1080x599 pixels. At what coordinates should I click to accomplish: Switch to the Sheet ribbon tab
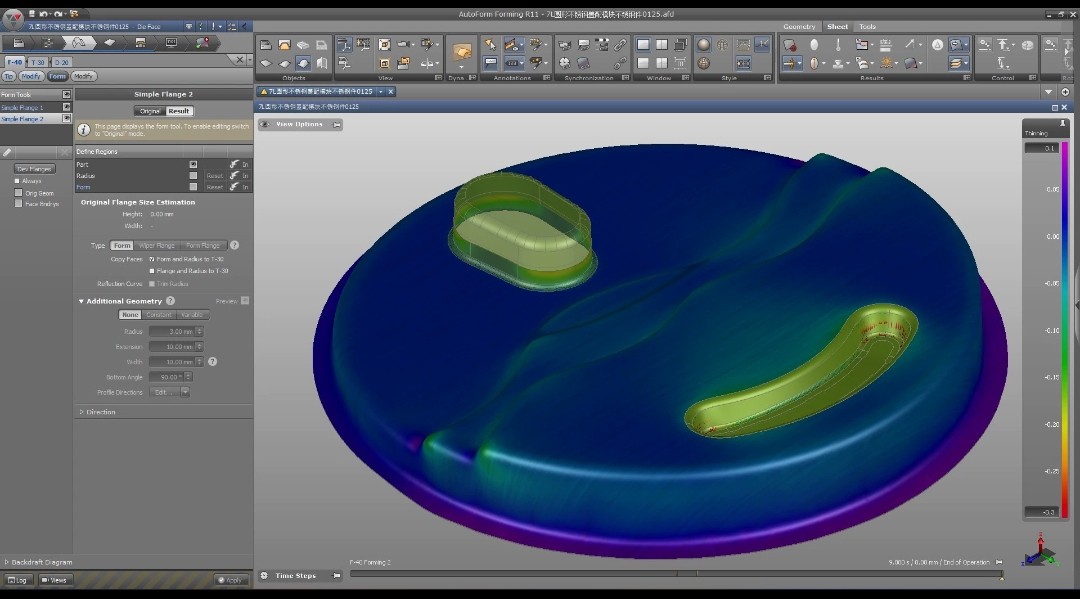tap(838, 26)
